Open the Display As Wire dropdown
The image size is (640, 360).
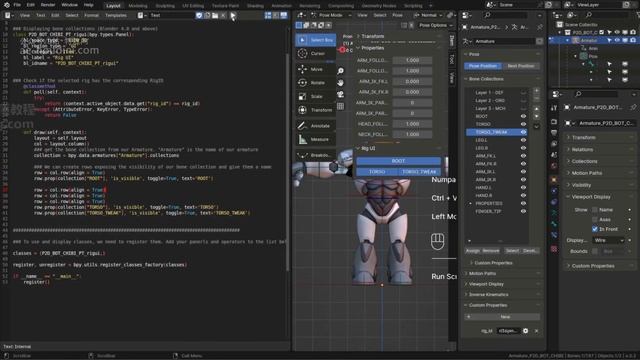[609, 240]
